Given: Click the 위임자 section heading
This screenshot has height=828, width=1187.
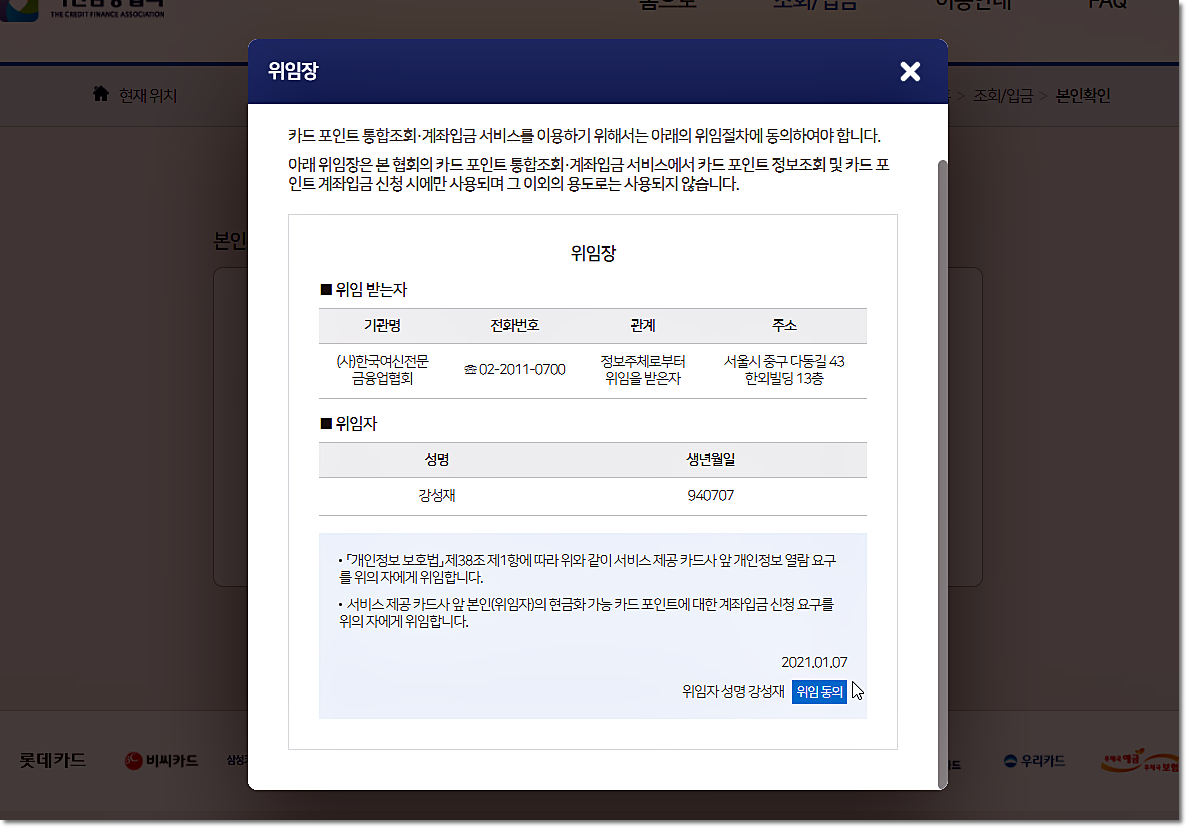Looking at the screenshot, I should tap(348, 423).
